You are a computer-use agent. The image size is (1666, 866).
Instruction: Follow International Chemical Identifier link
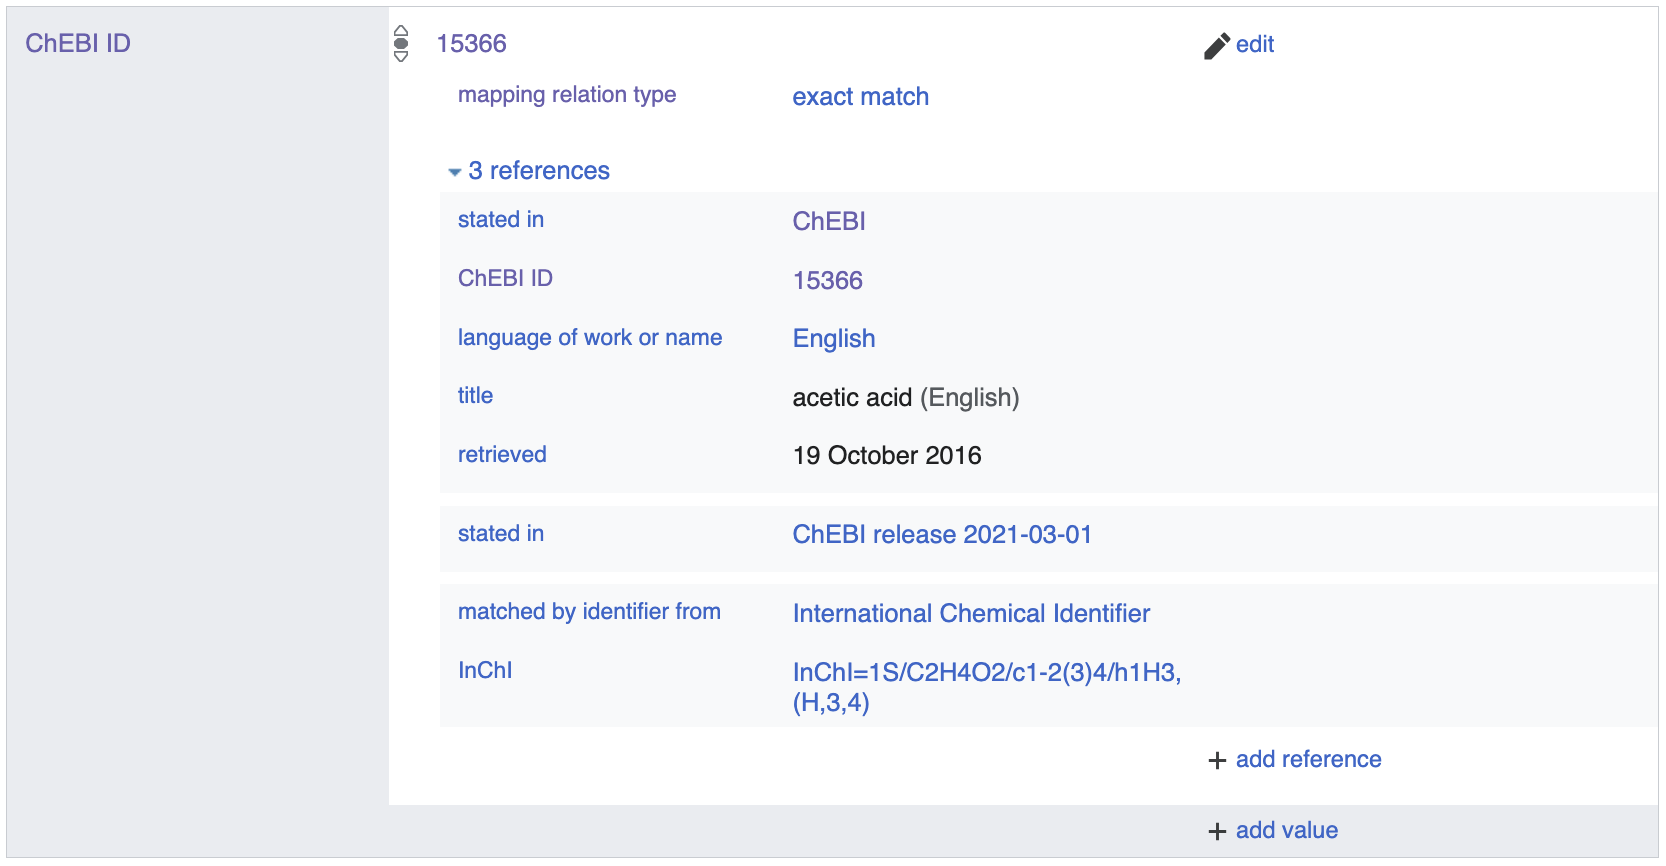pos(971,614)
